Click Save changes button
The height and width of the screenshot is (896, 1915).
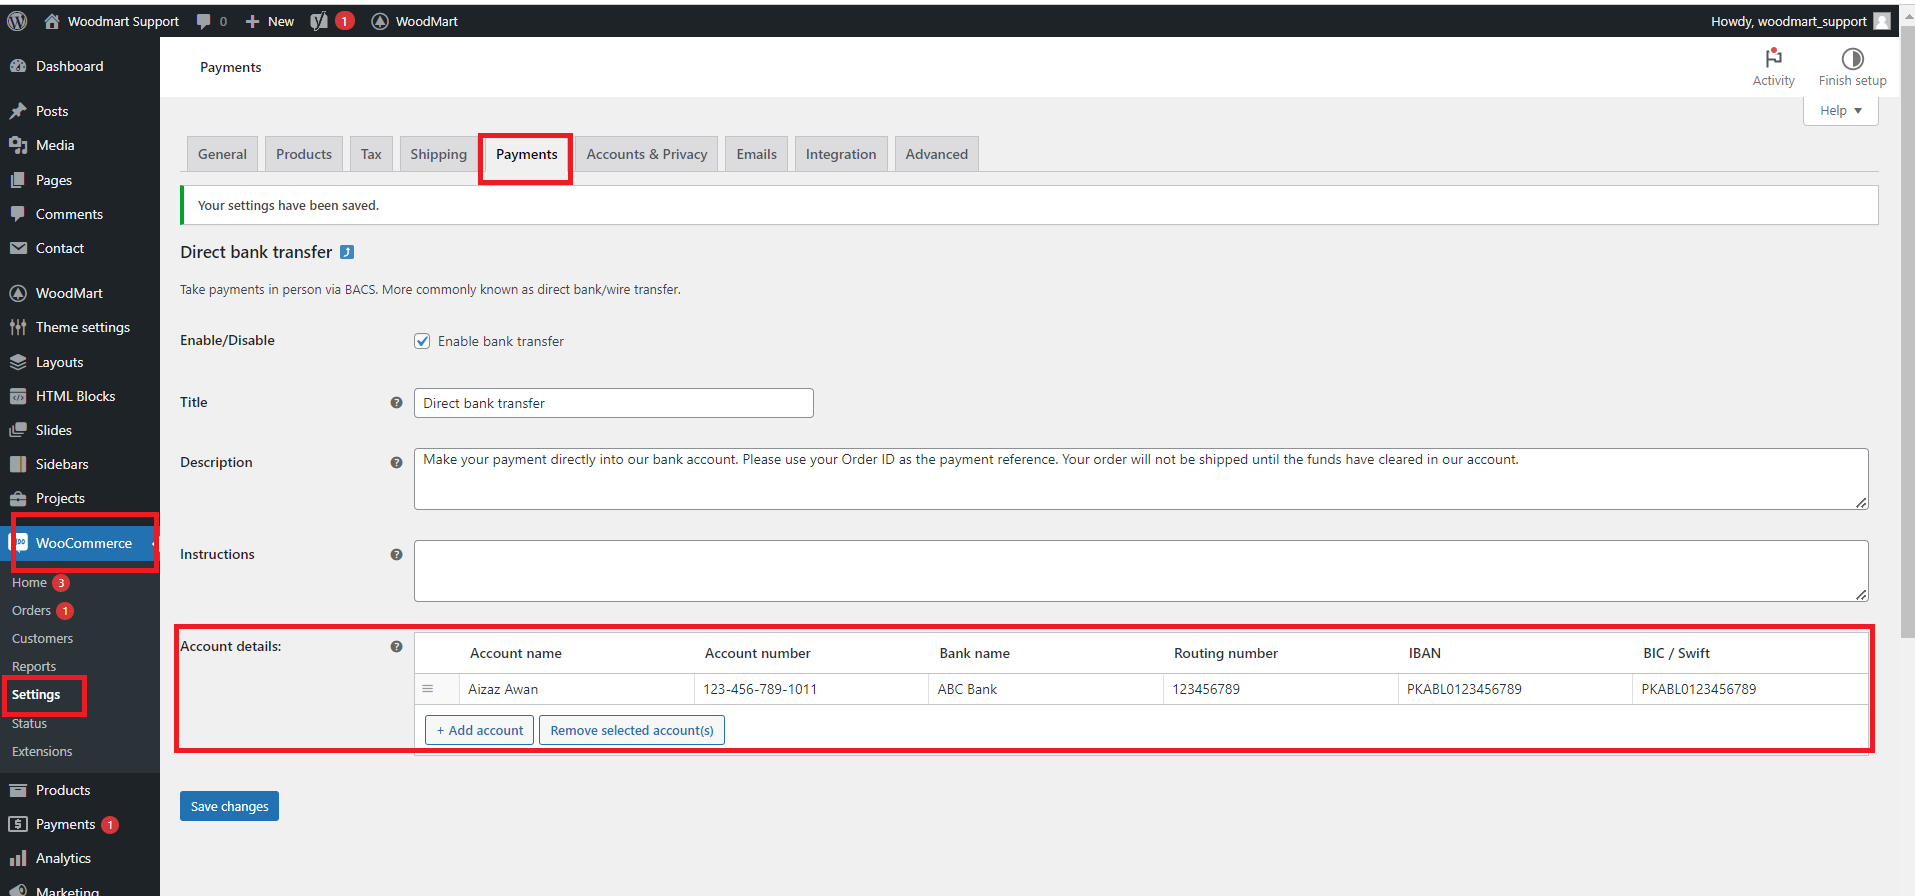pyautogui.click(x=229, y=806)
